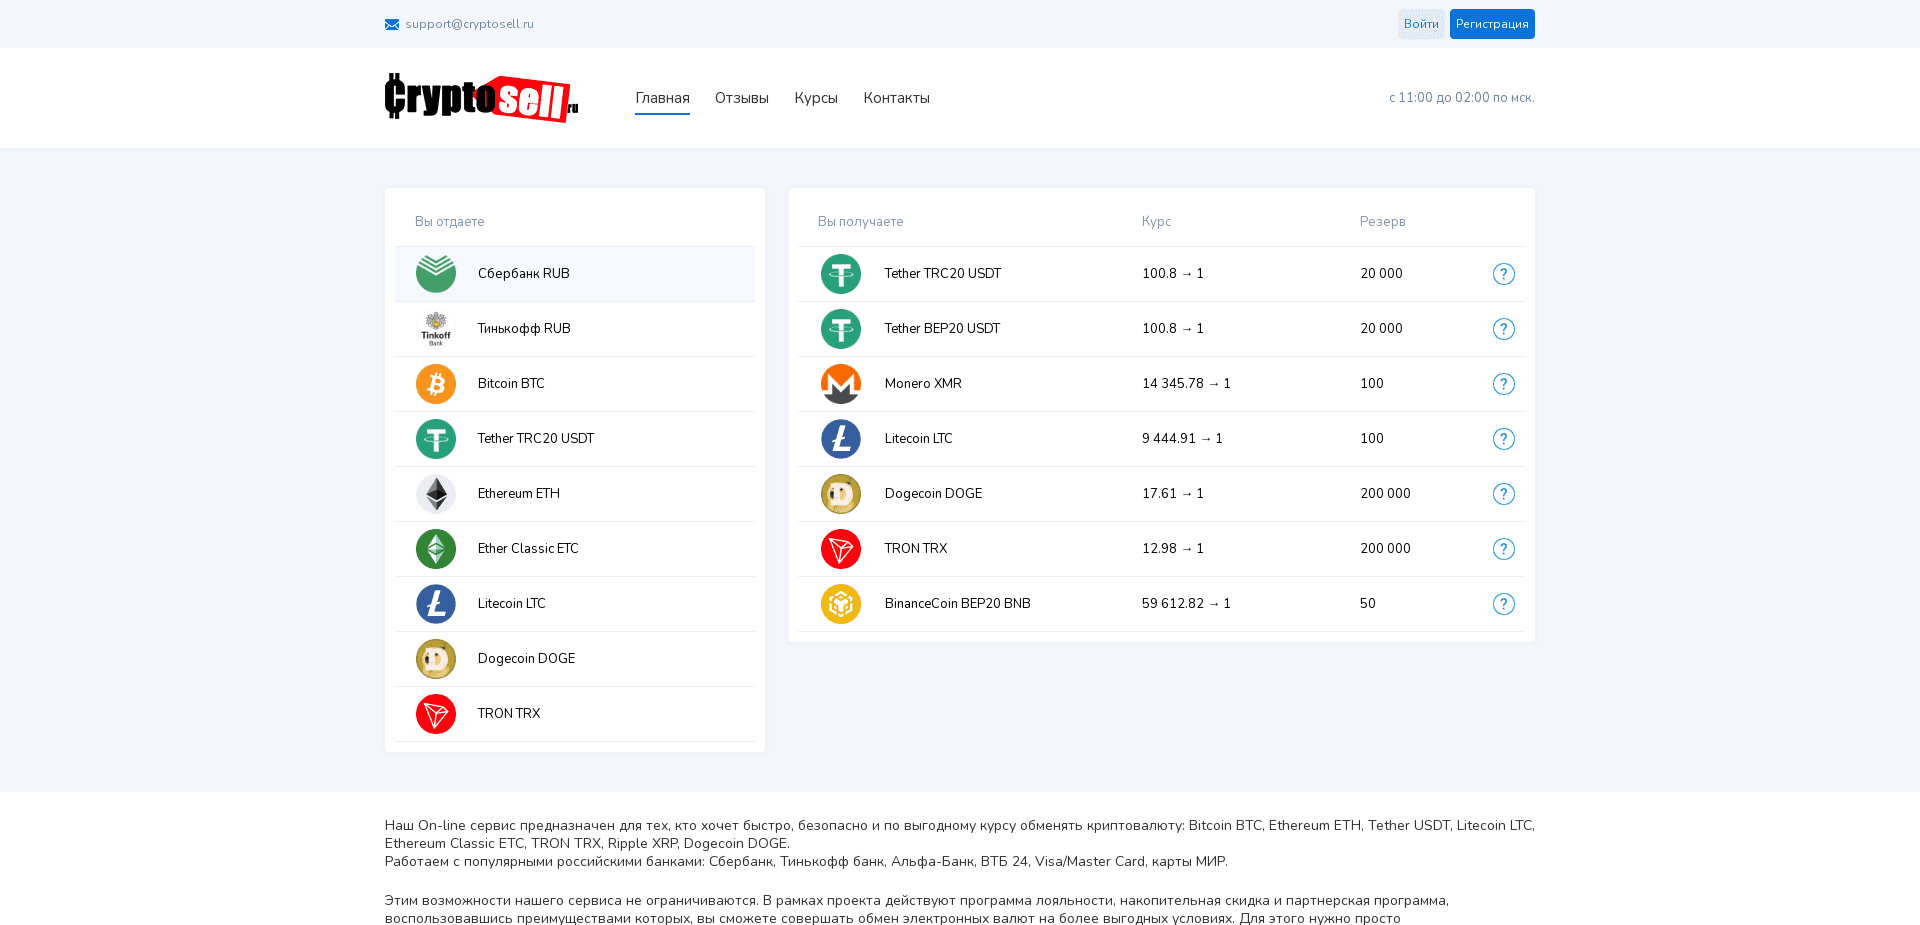This screenshot has width=1920, height=925.
Task: Click the Sberbank RUB bank icon
Action: pyautogui.click(x=435, y=273)
